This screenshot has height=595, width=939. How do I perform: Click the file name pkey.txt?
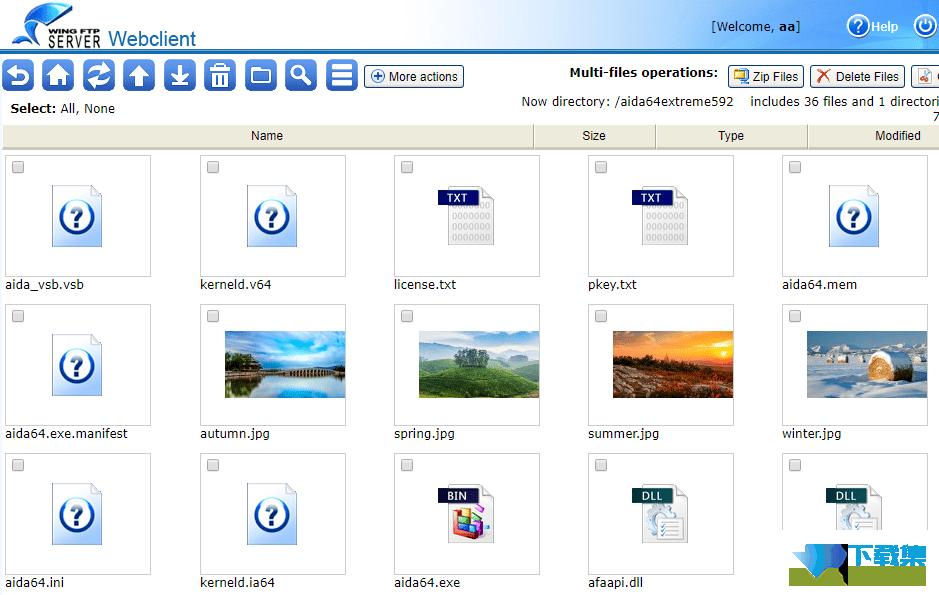pos(612,285)
